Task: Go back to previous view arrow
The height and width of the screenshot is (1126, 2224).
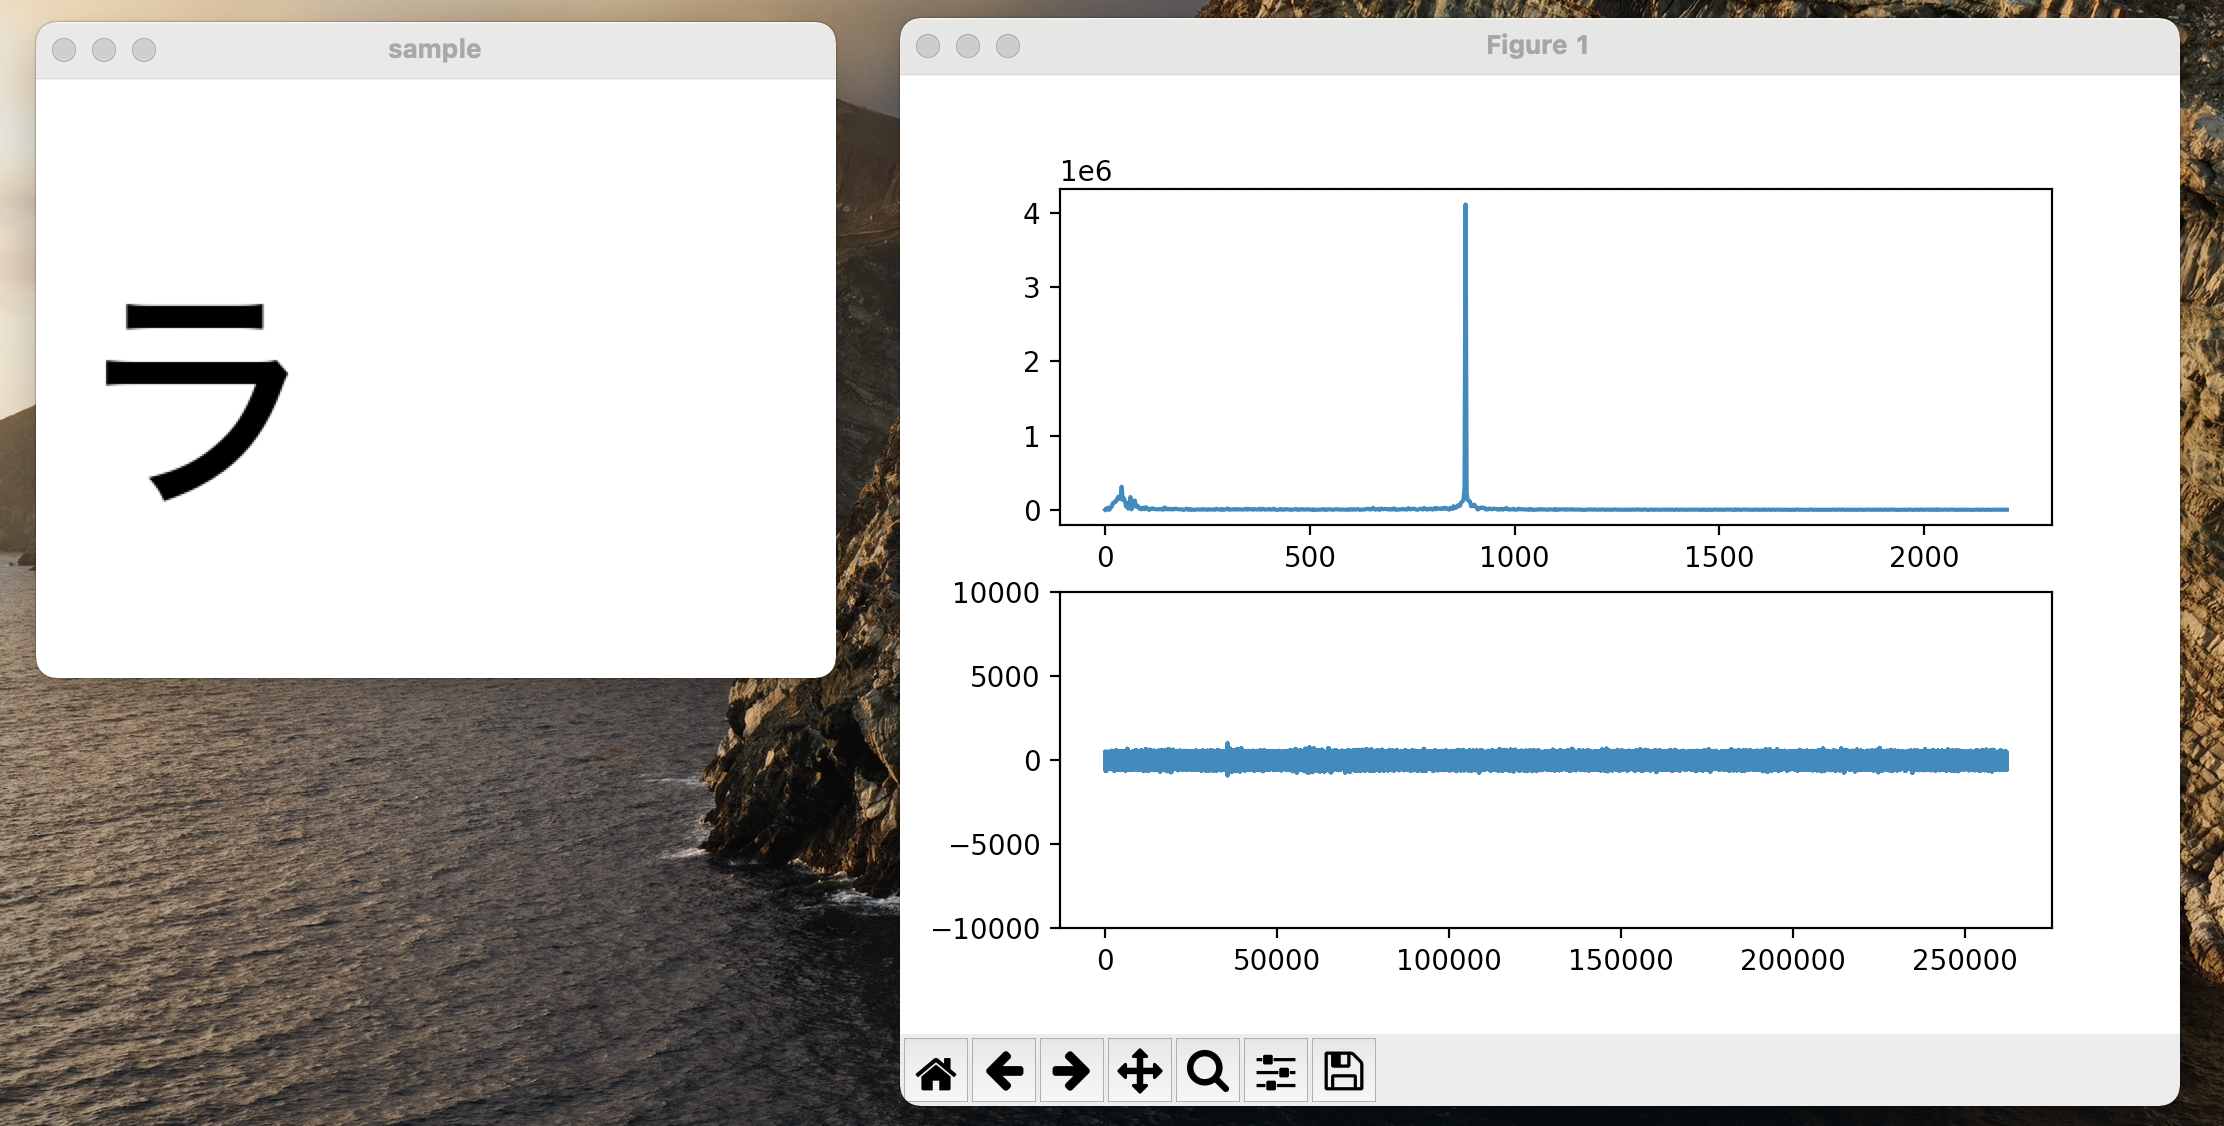Action: (1004, 1071)
